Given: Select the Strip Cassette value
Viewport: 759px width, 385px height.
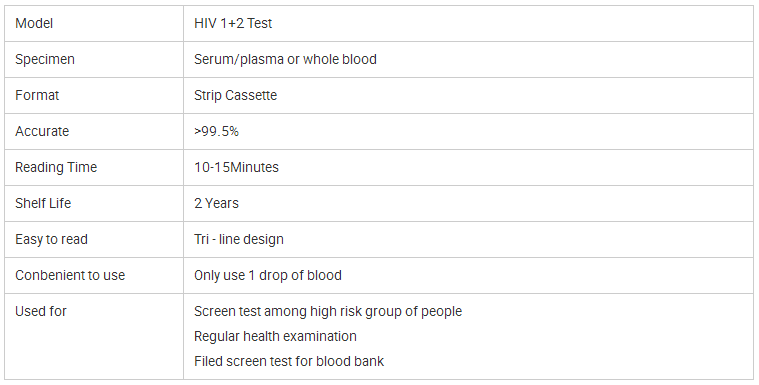Looking at the screenshot, I should coord(235,95).
